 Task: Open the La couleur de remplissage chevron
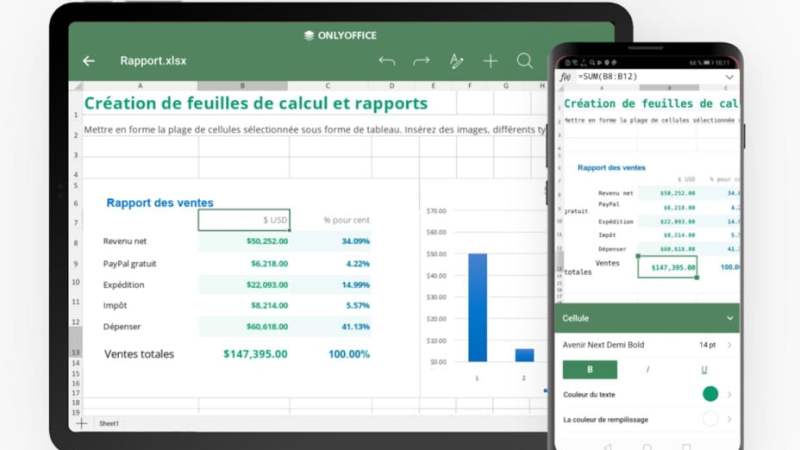(730, 419)
